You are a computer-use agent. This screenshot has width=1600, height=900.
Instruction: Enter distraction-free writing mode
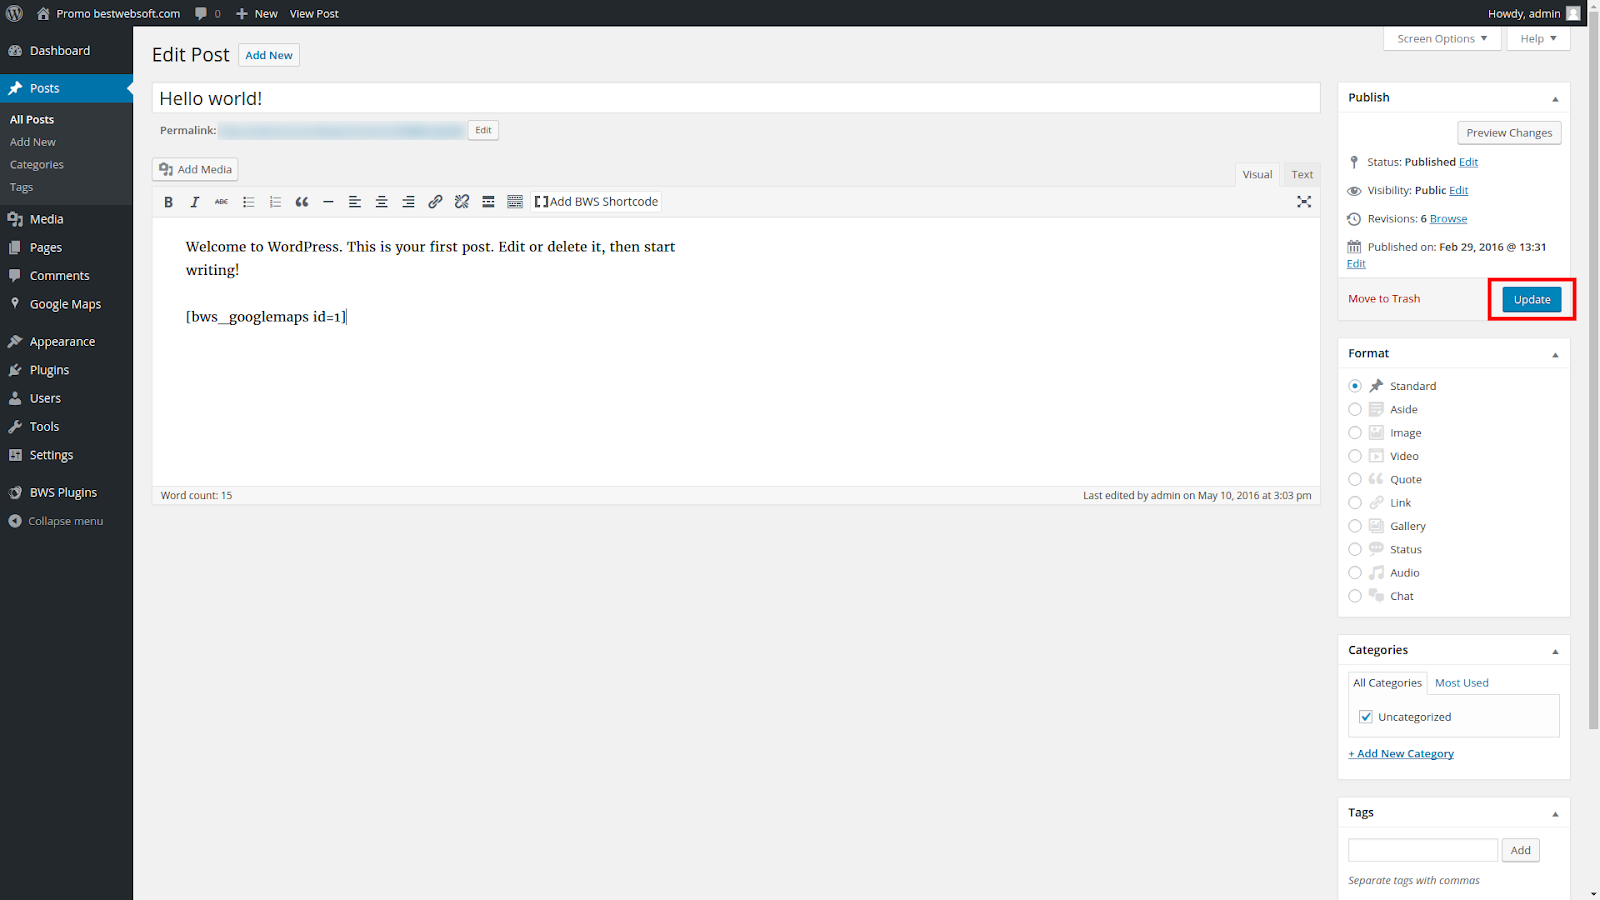pyautogui.click(x=1304, y=202)
